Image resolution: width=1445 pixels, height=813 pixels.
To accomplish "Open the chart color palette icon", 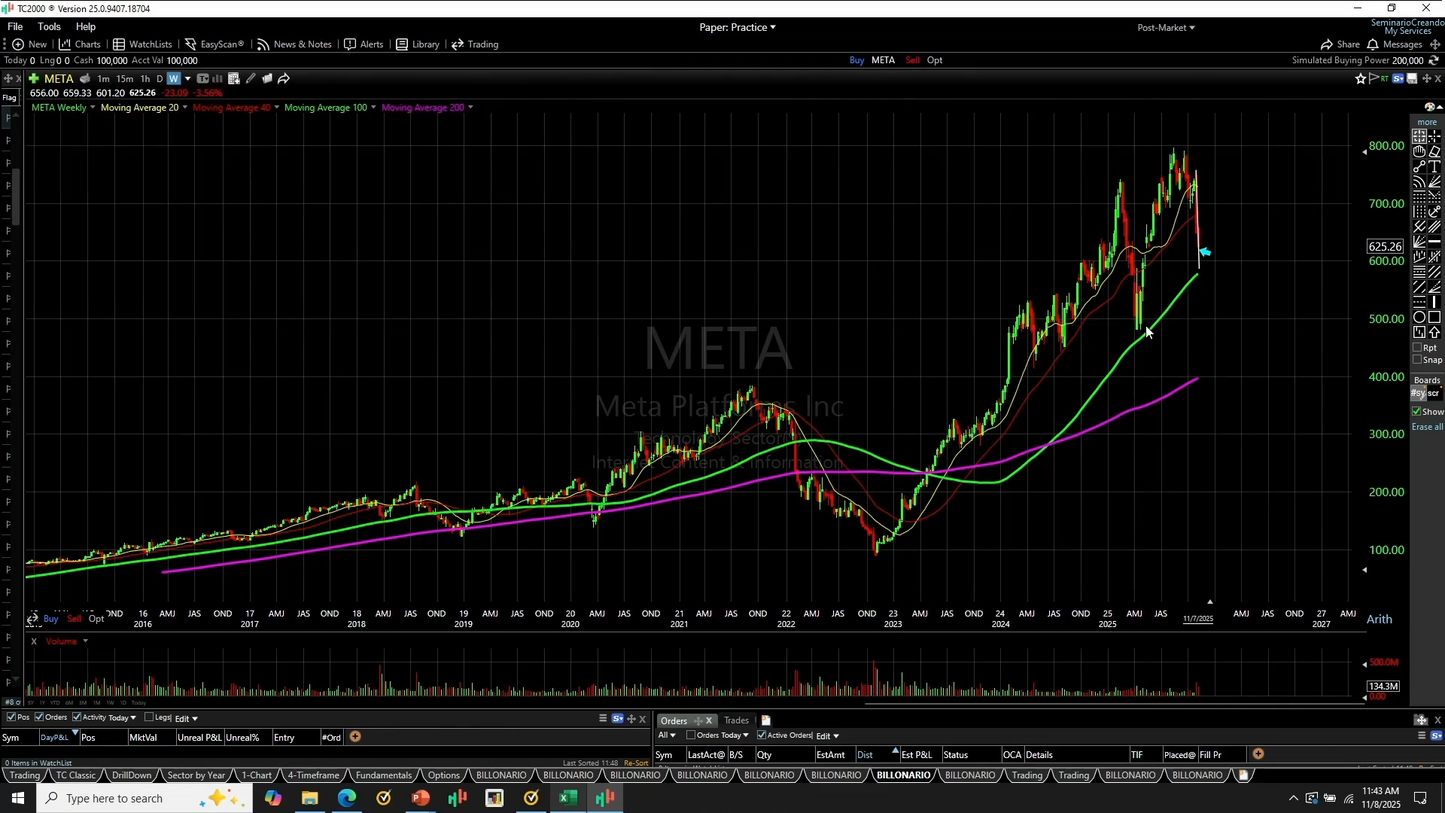I will point(1429,107).
